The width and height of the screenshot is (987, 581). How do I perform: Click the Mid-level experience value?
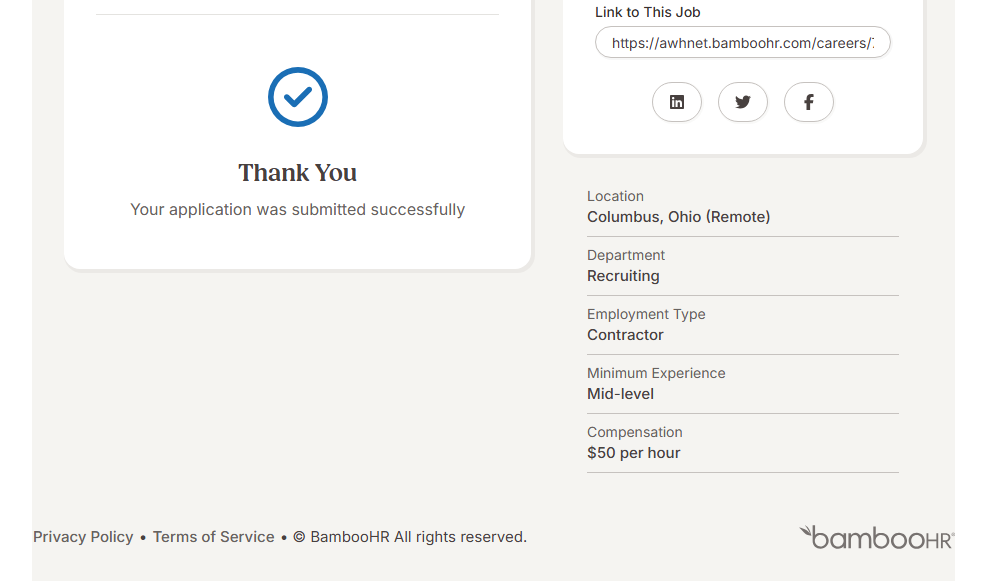pos(620,394)
